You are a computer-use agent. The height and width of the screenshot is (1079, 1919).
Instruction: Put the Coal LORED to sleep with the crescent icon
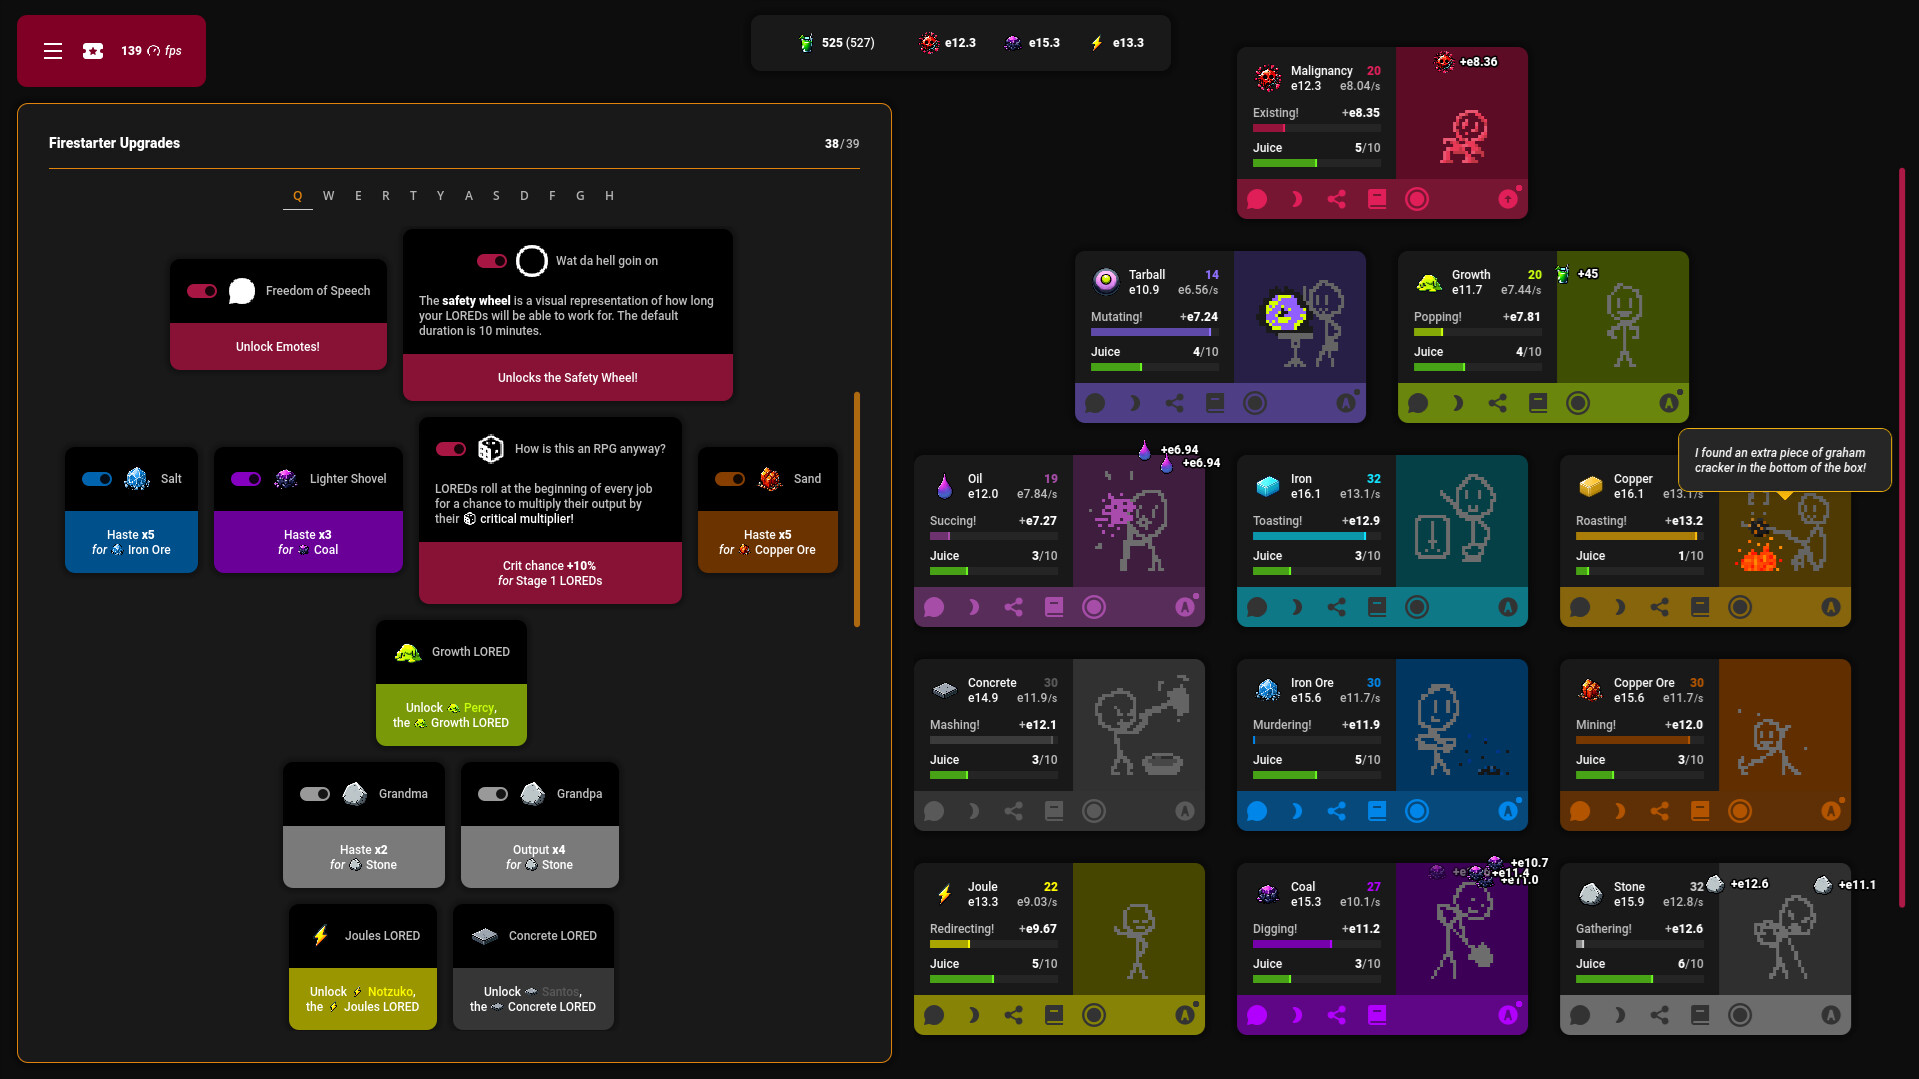[x=1296, y=1014]
